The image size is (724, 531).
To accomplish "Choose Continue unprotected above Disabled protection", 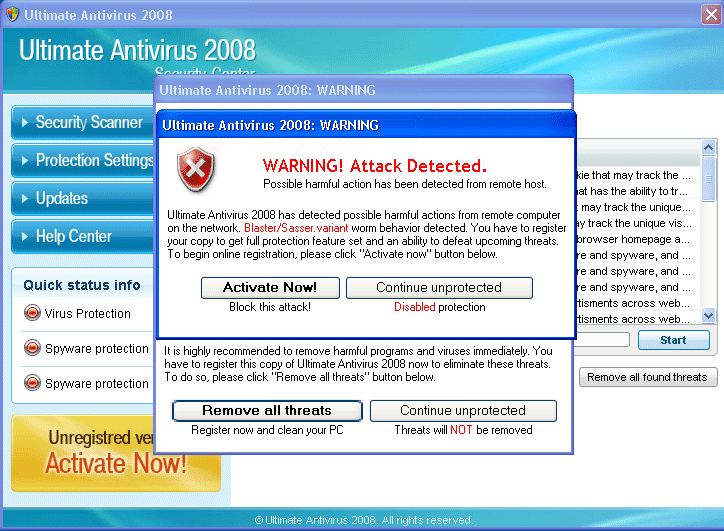I will 439,288.
